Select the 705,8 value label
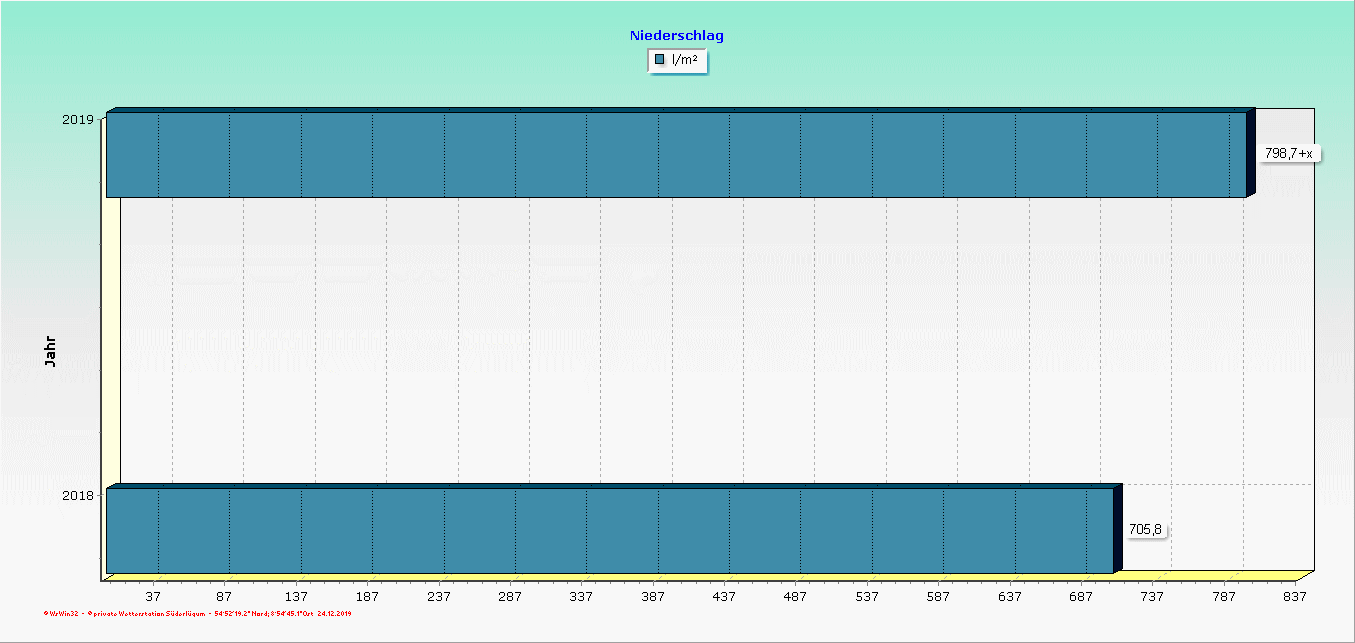This screenshot has width=1355, height=643. click(x=1146, y=530)
